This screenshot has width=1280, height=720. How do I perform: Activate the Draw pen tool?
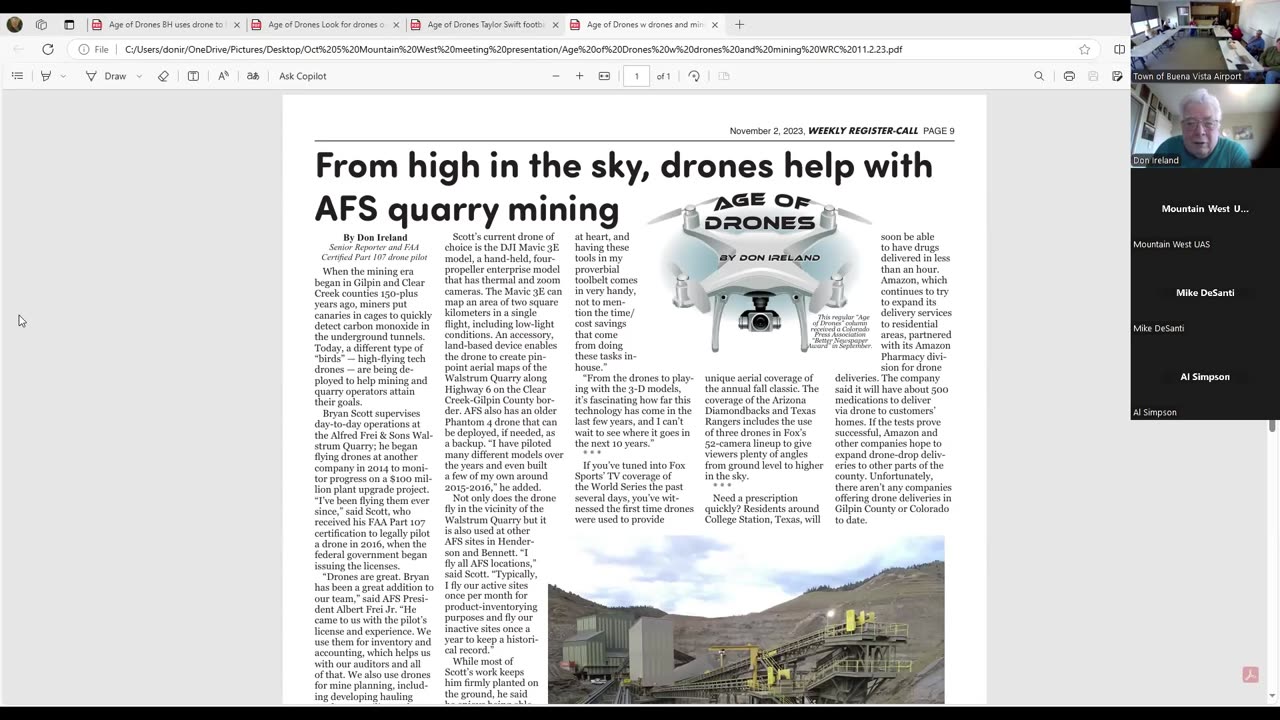(106, 76)
